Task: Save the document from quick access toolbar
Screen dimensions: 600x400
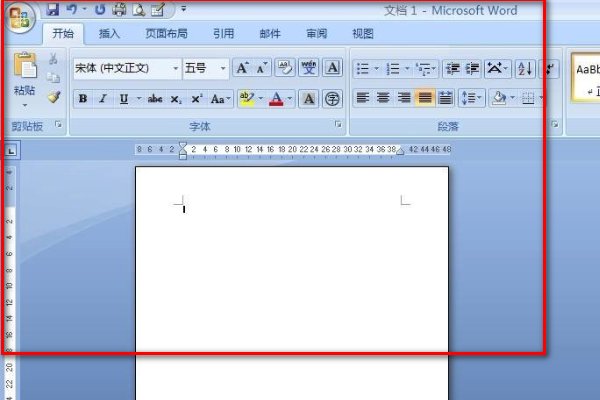Action: tap(53, 9)
